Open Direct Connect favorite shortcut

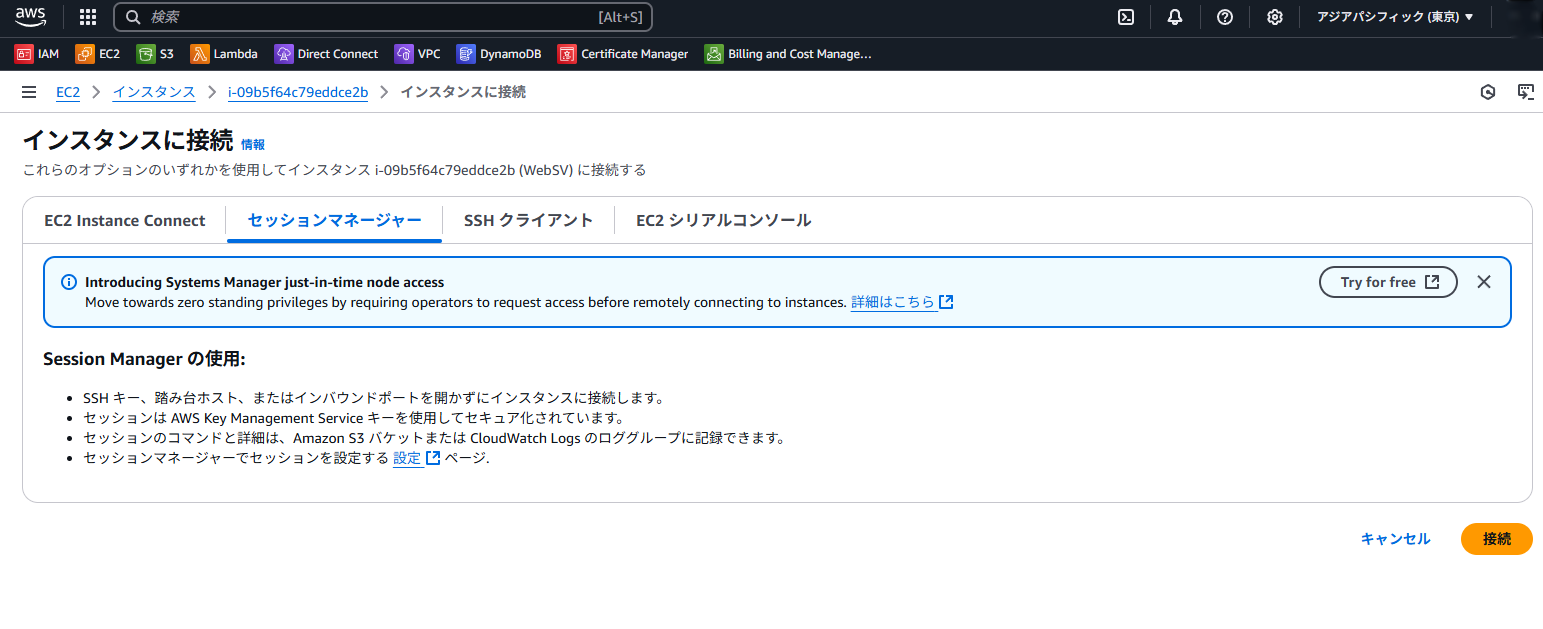[326, 54]
